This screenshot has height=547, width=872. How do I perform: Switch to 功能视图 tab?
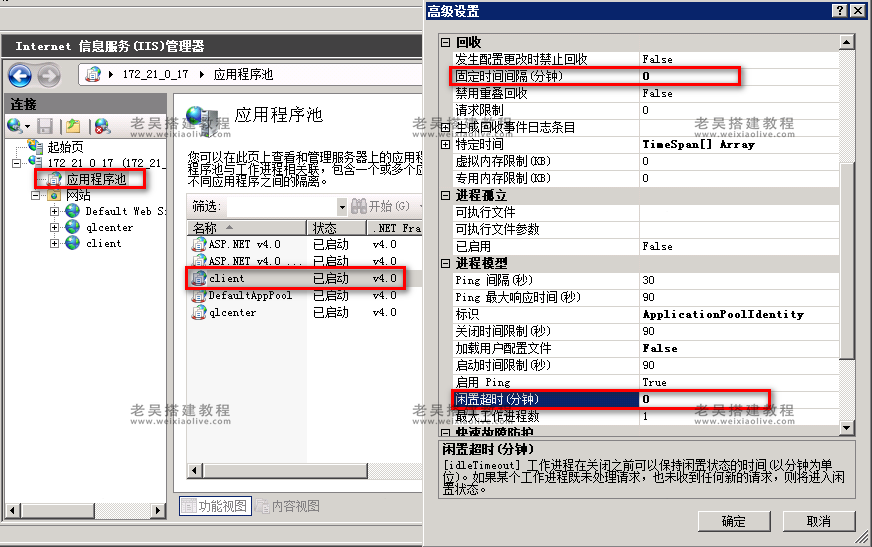point(215,506)
